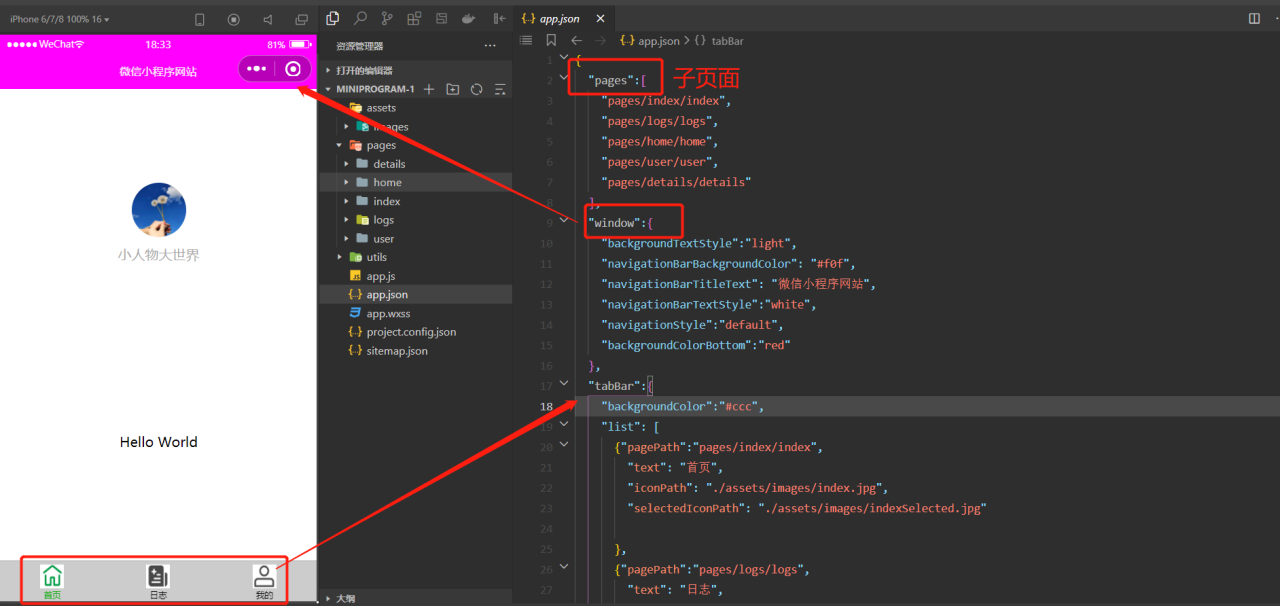Collapse all folders in the explorer
Viewport: 1280px width, 606px height.
tap(500, 89)
